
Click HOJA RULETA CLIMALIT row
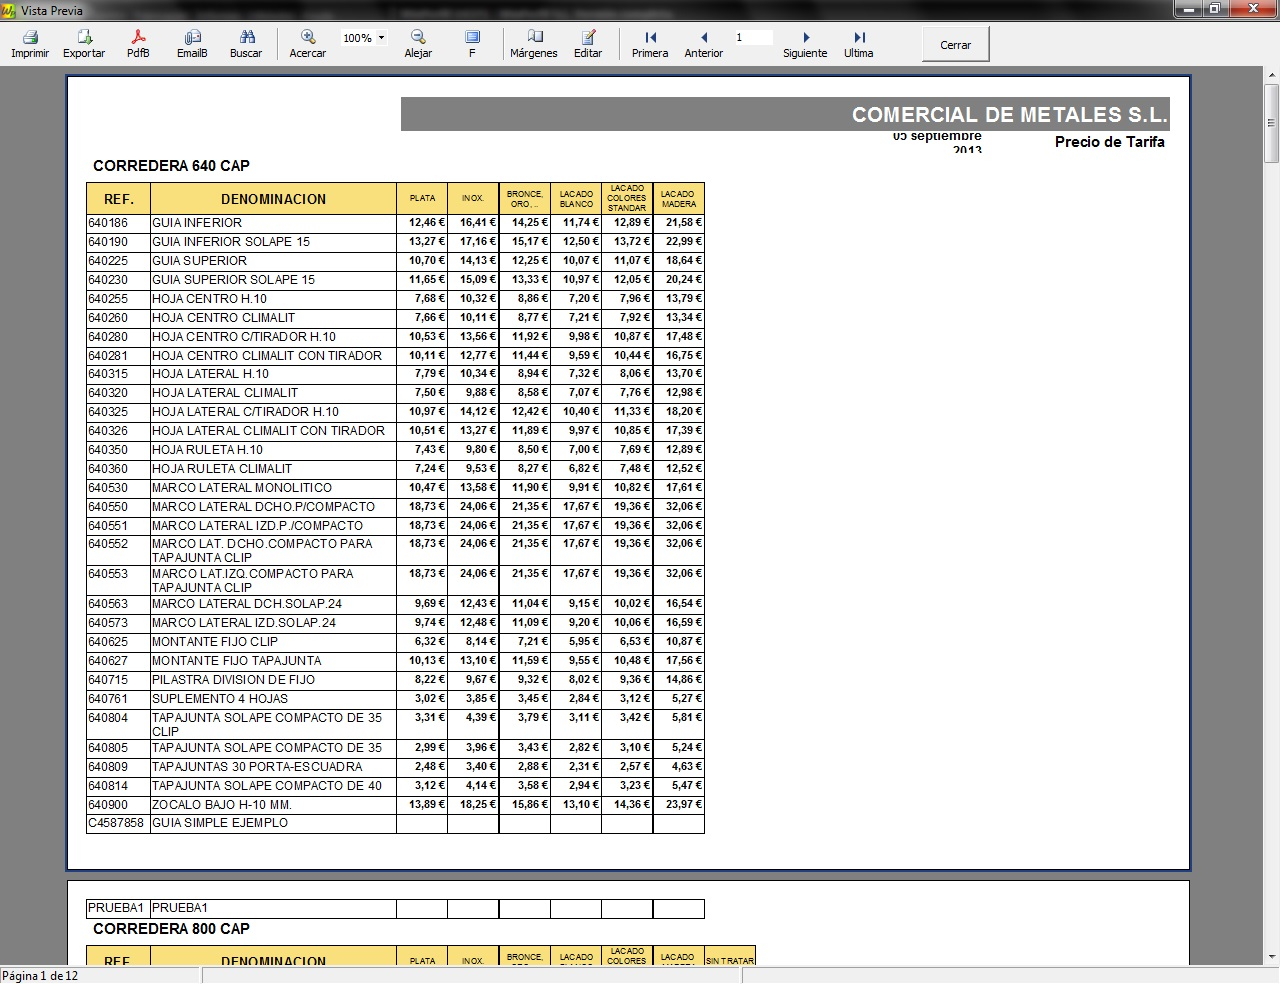pos(395,469)
